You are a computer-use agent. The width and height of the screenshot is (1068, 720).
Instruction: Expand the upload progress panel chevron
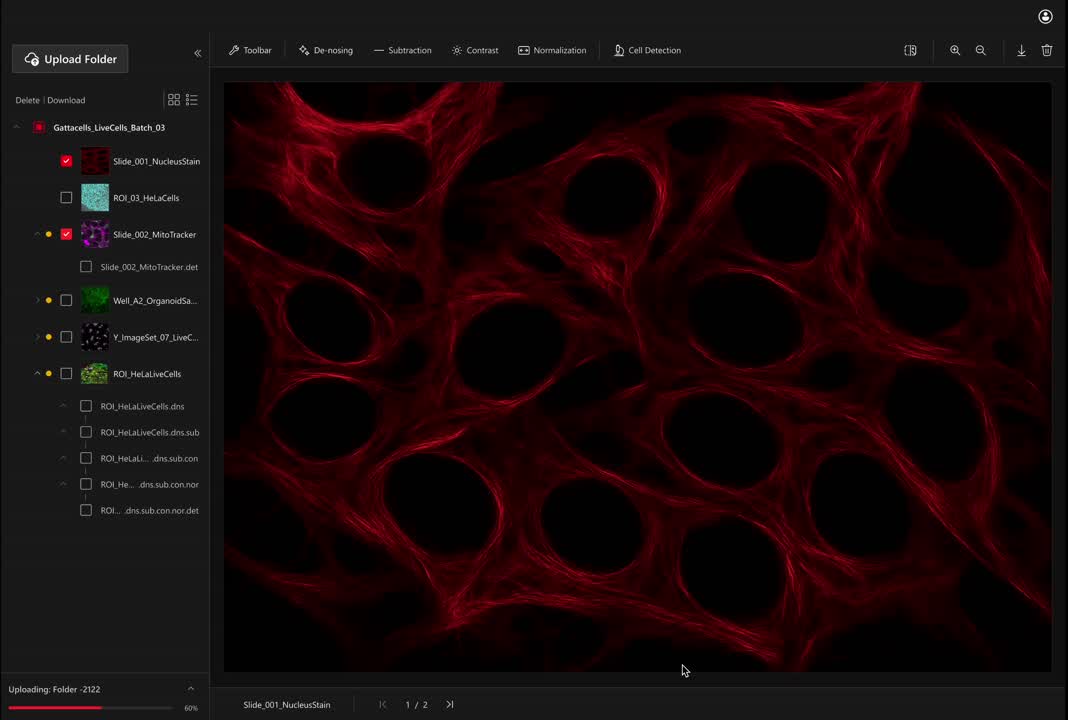[191, 689]
